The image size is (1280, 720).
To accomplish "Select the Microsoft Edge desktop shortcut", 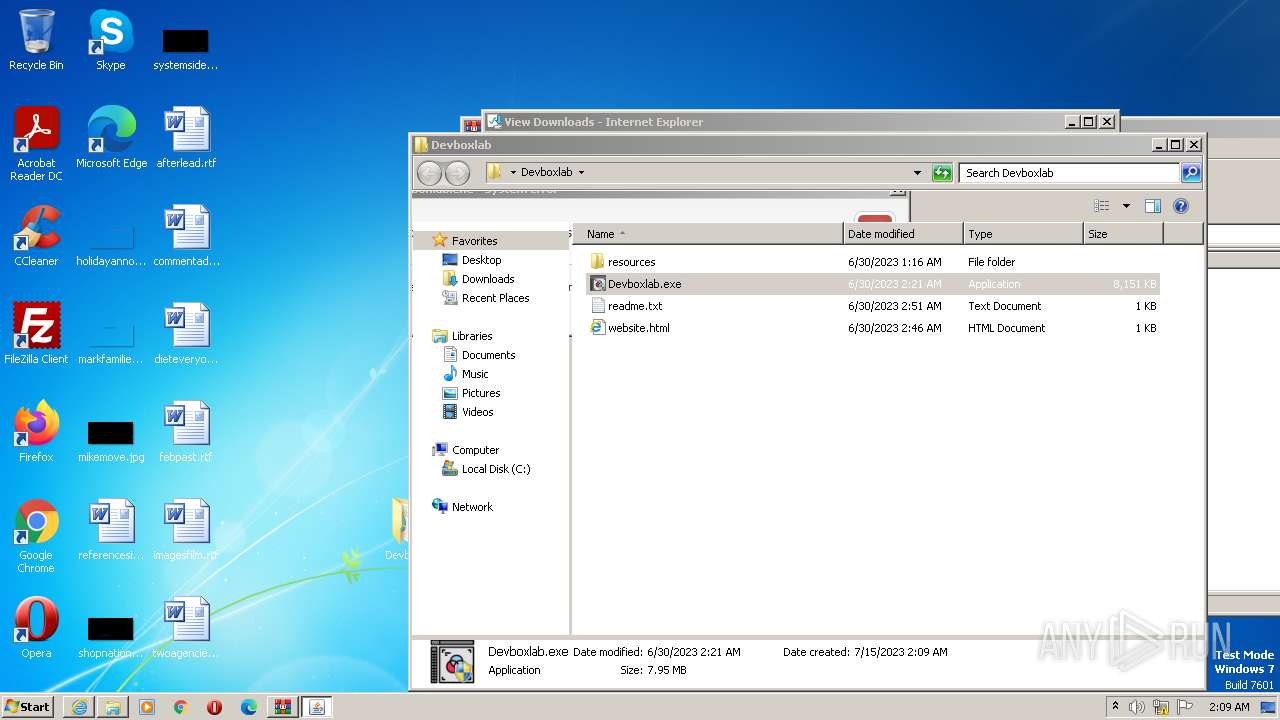I will coord(111,138).
